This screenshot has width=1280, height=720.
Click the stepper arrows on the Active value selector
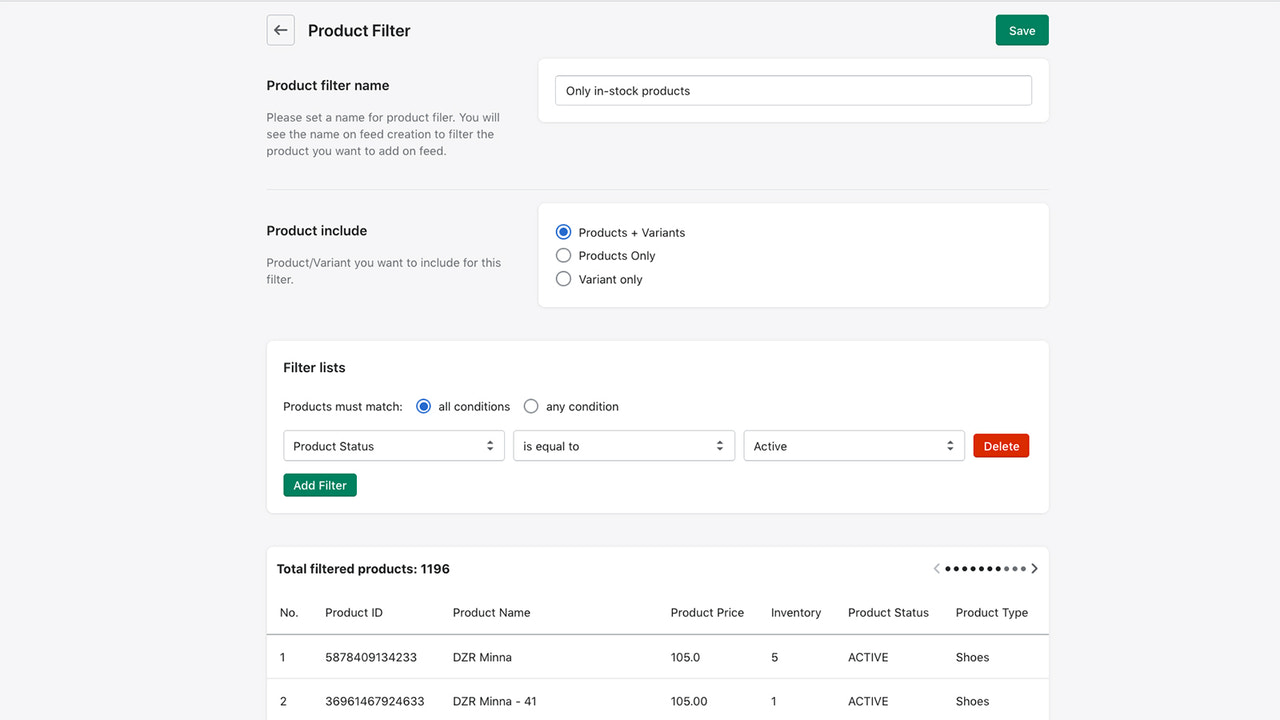(x=950, y=445)
